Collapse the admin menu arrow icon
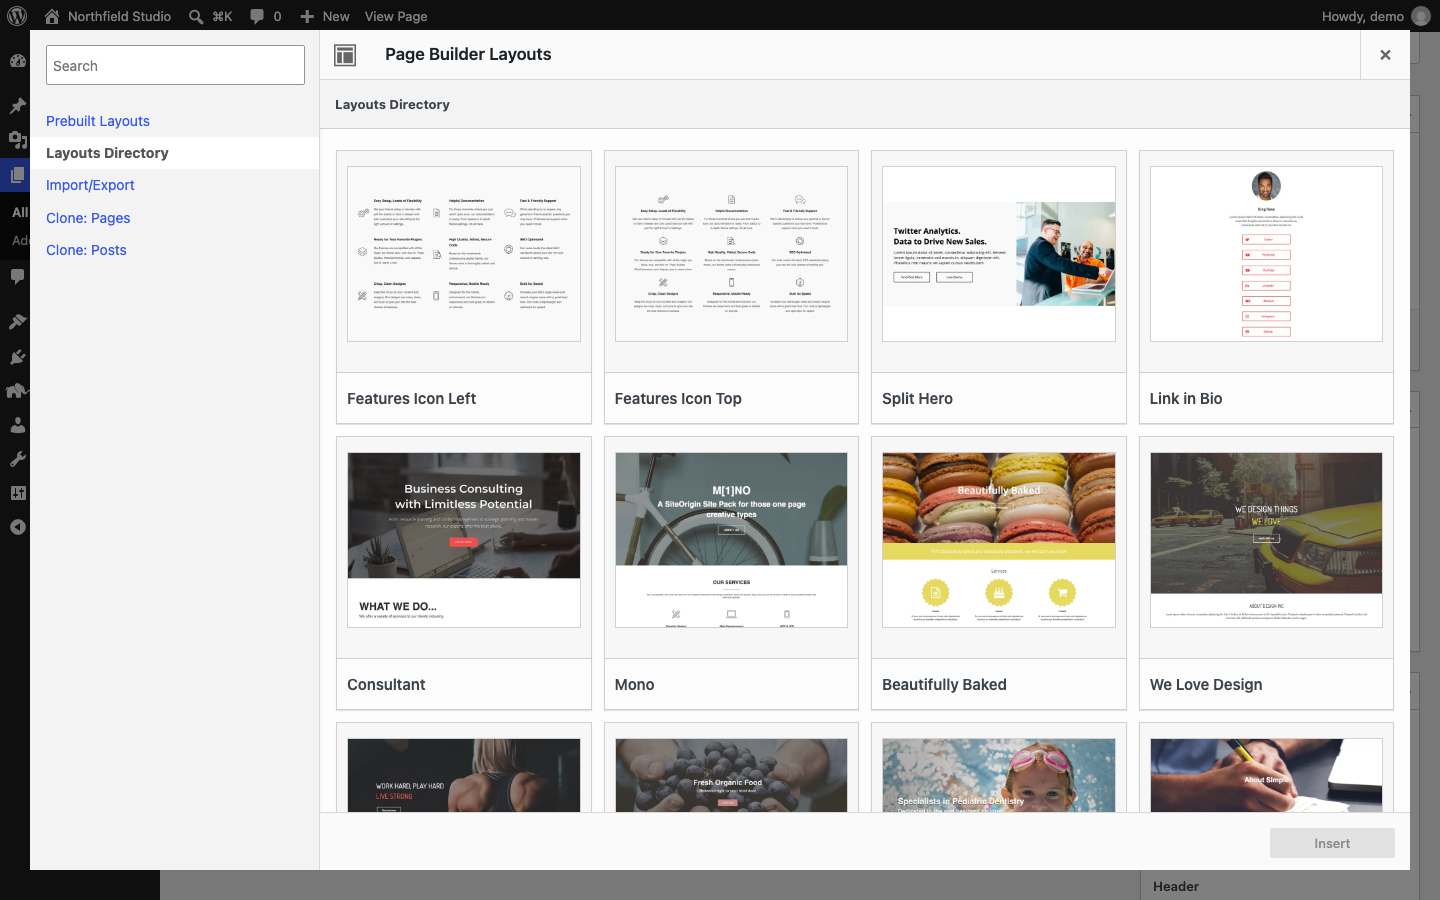1440x900 pixels. 17,527
